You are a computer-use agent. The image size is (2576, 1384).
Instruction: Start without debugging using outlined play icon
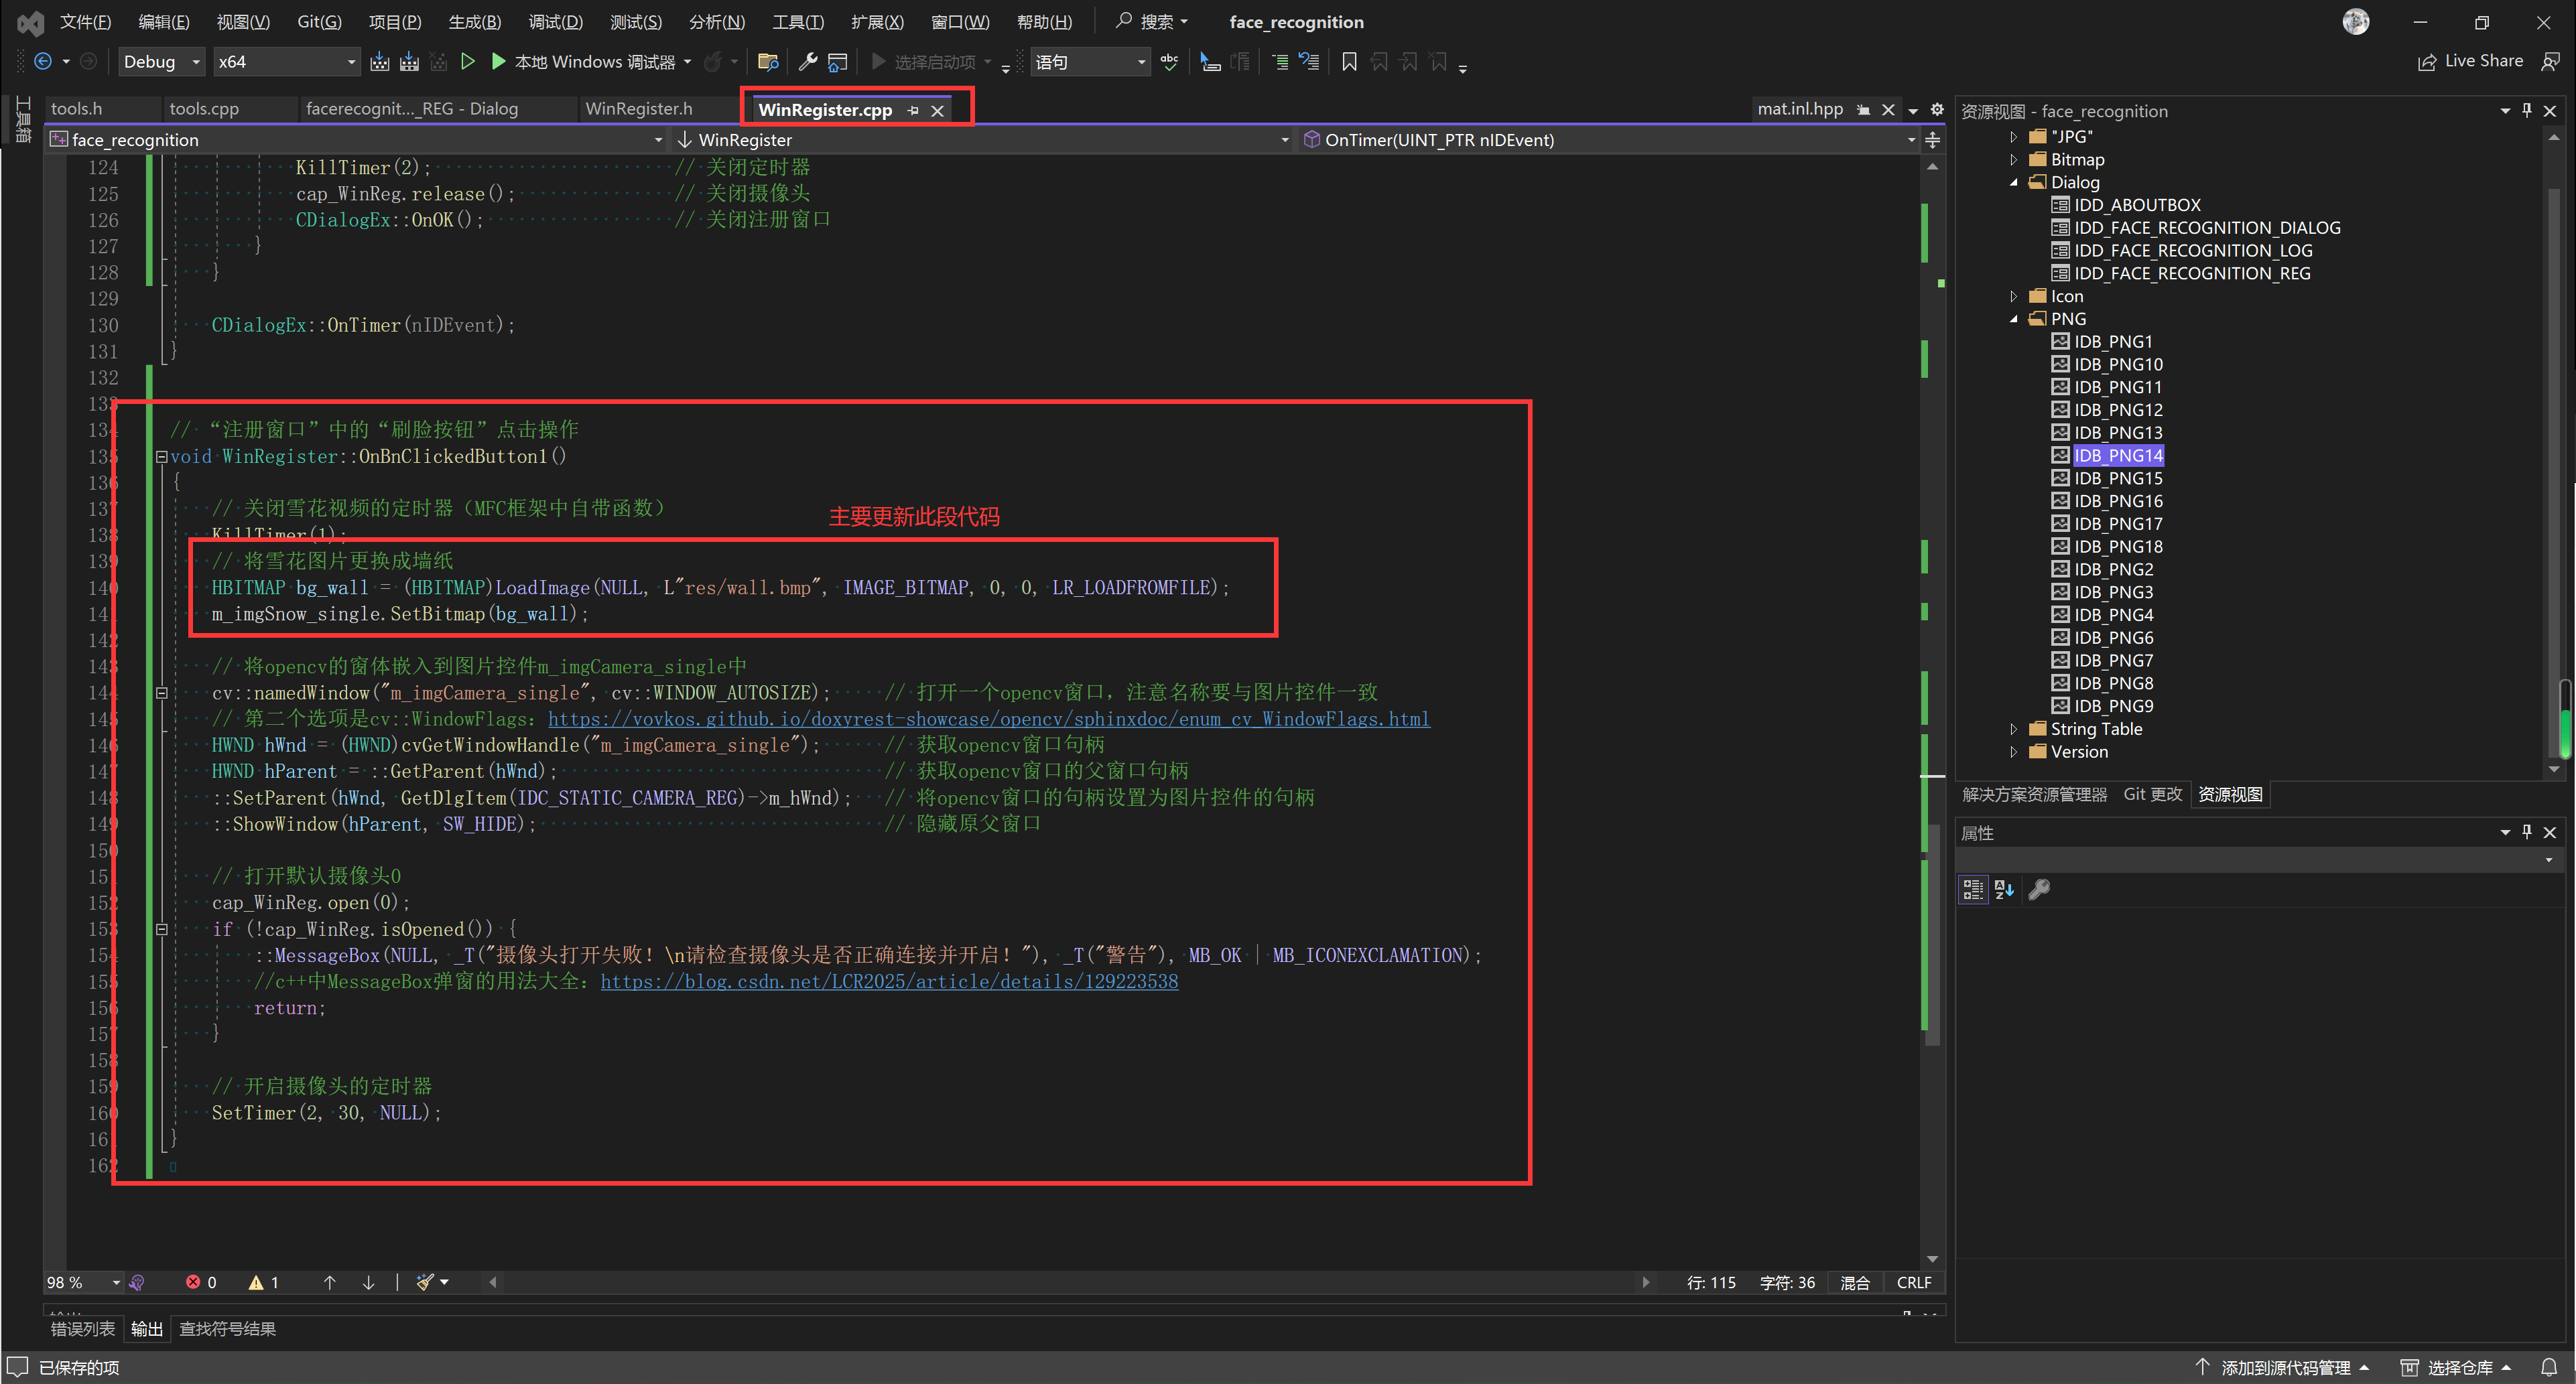[x=467, y=62]
